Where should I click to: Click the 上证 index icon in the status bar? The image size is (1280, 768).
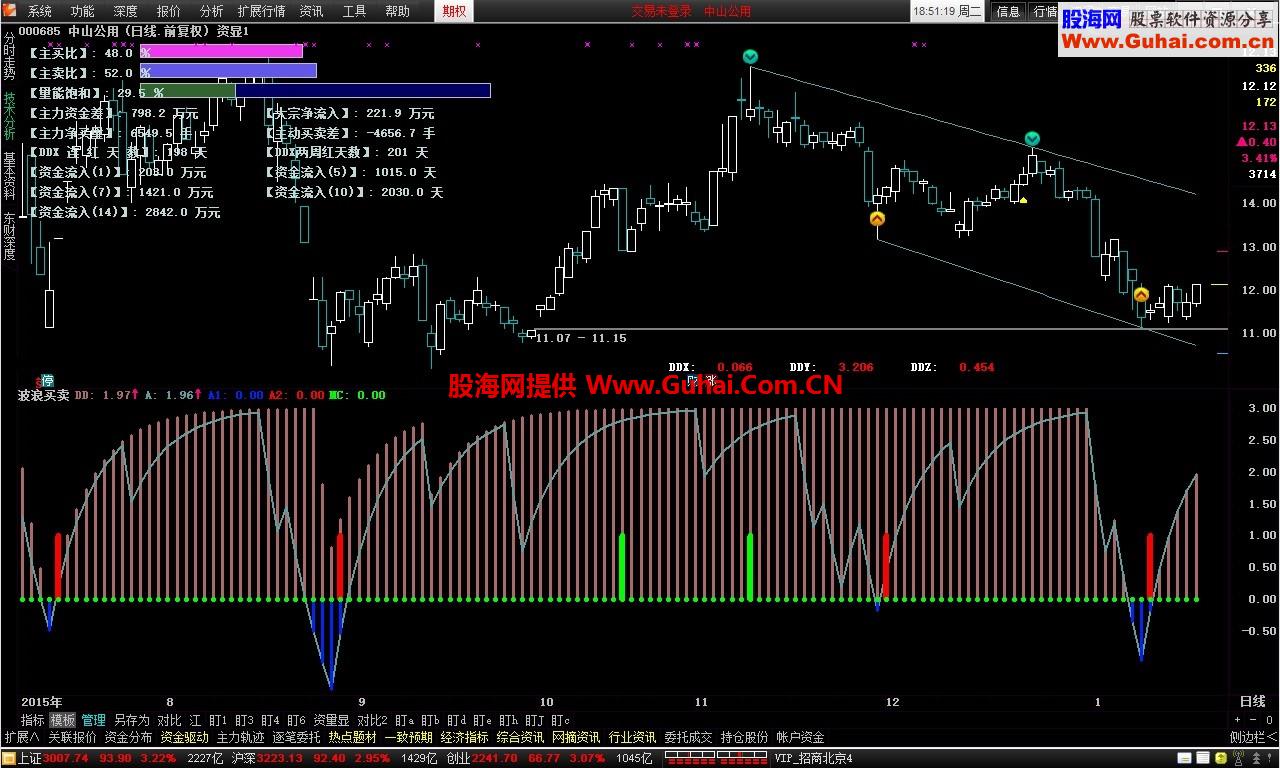(9, 759)
